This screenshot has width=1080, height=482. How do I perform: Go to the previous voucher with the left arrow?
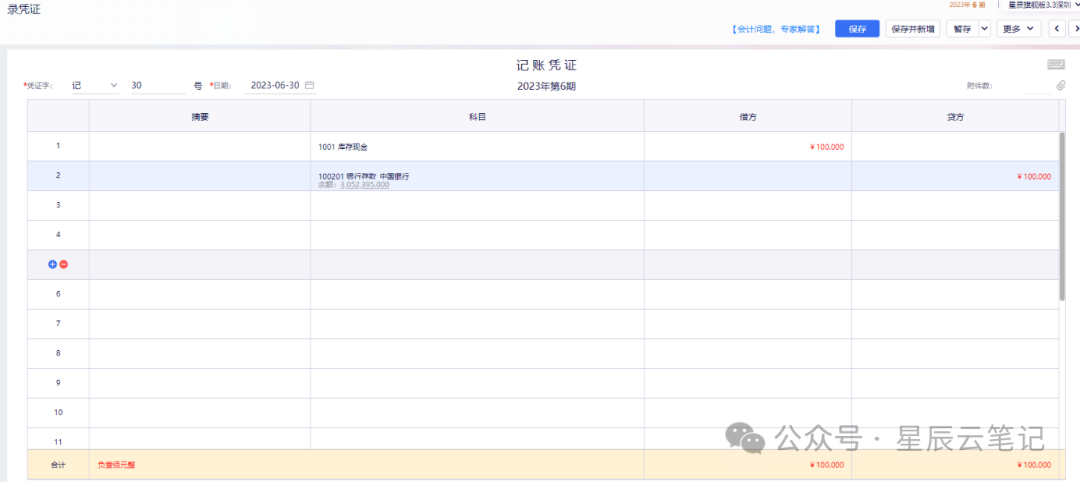tap(1056, 29)
